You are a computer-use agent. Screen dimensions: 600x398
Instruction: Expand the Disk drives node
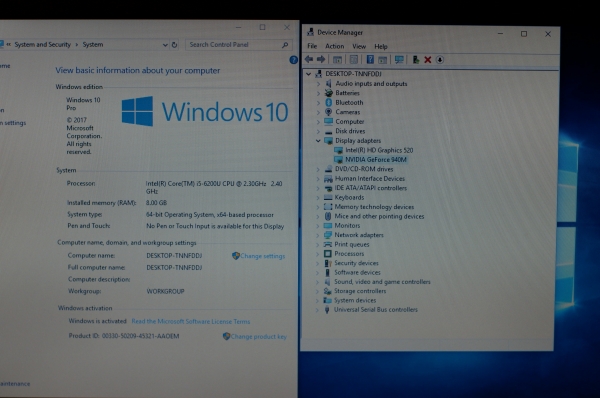point(318,131)
